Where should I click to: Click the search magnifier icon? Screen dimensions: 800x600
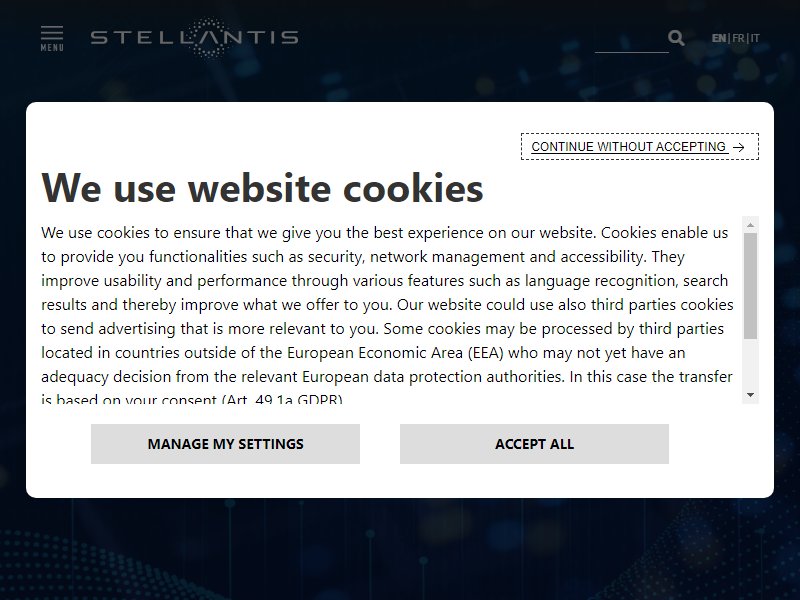pyautogui.click(x=676, y=38)
